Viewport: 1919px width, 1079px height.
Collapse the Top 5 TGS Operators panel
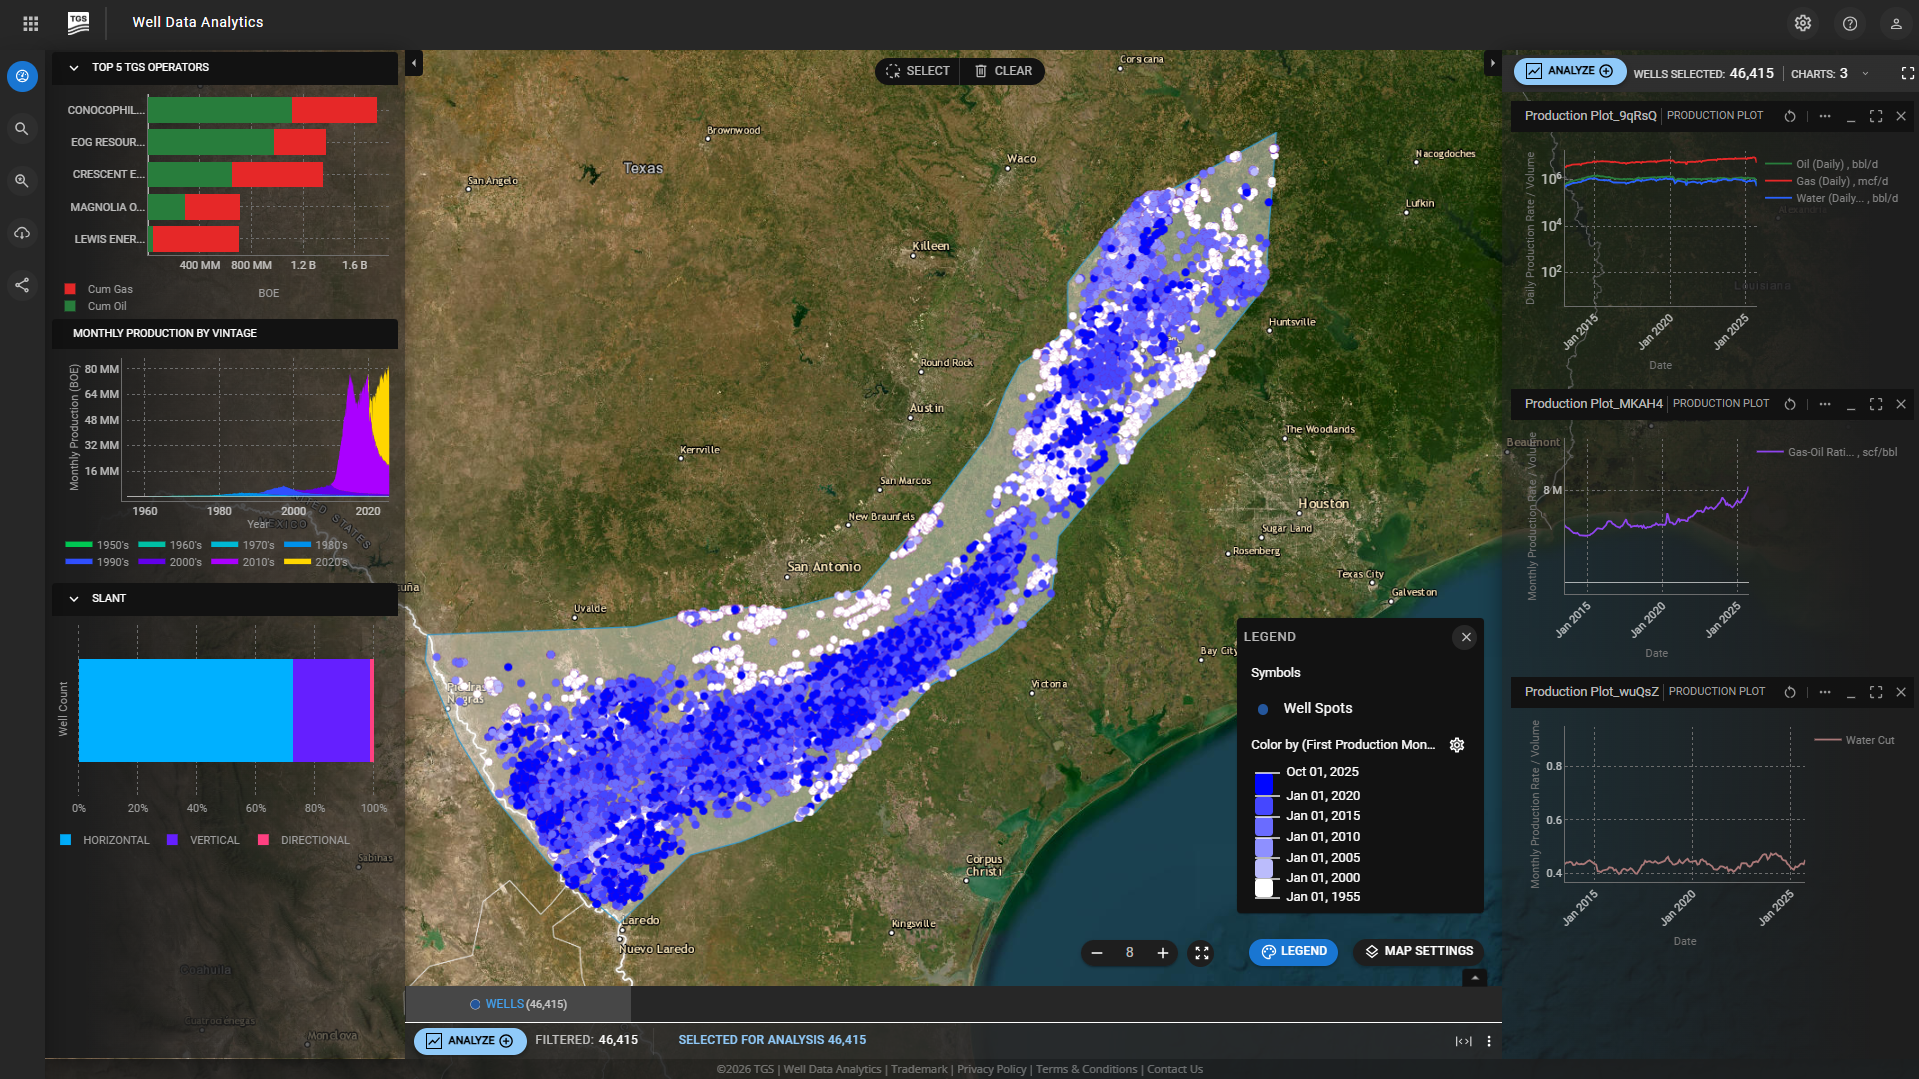pyautogui.click(x=74, y=68)
